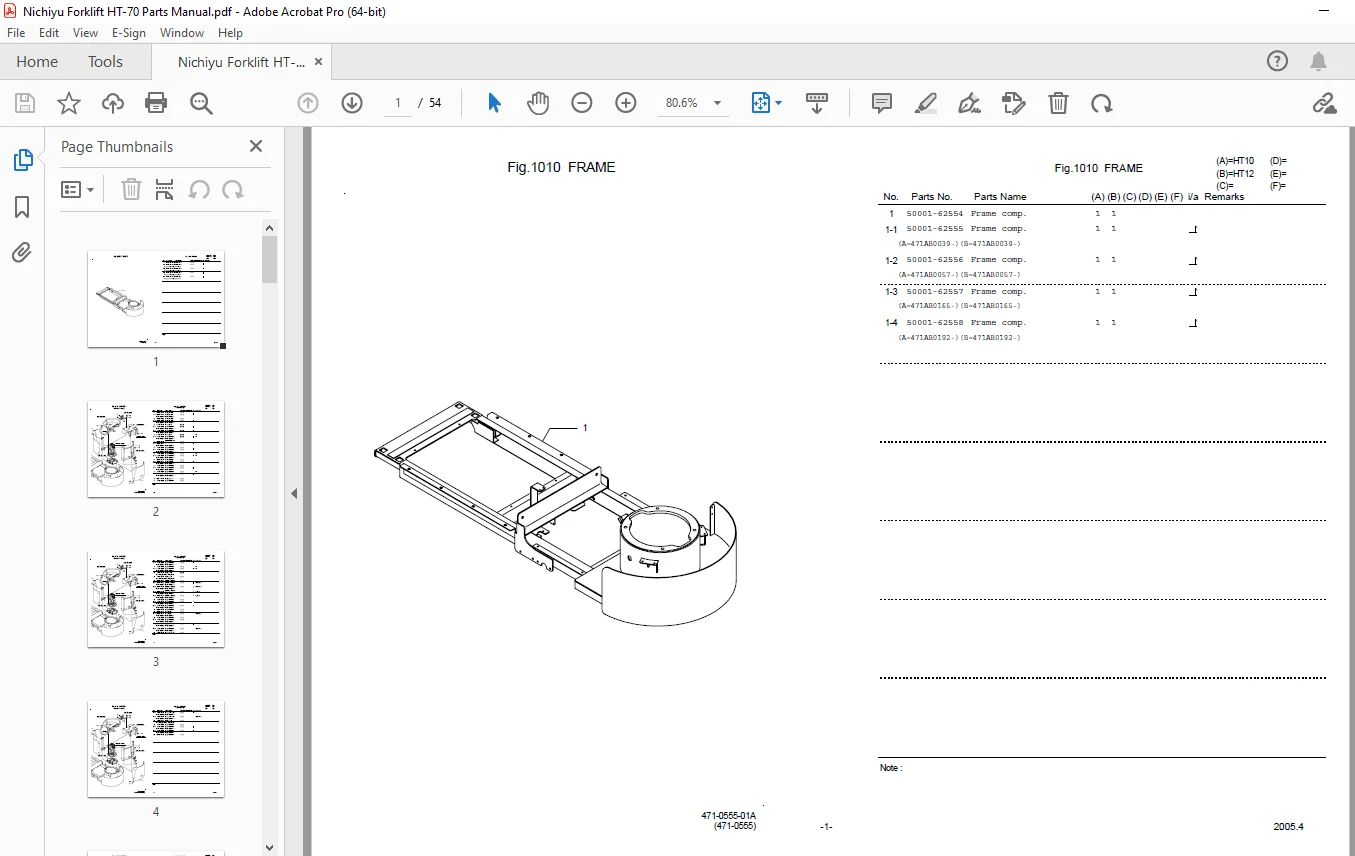Zoom in with the plus button
Viewport: 1355px width, 856px height.
tap(626, 103)
